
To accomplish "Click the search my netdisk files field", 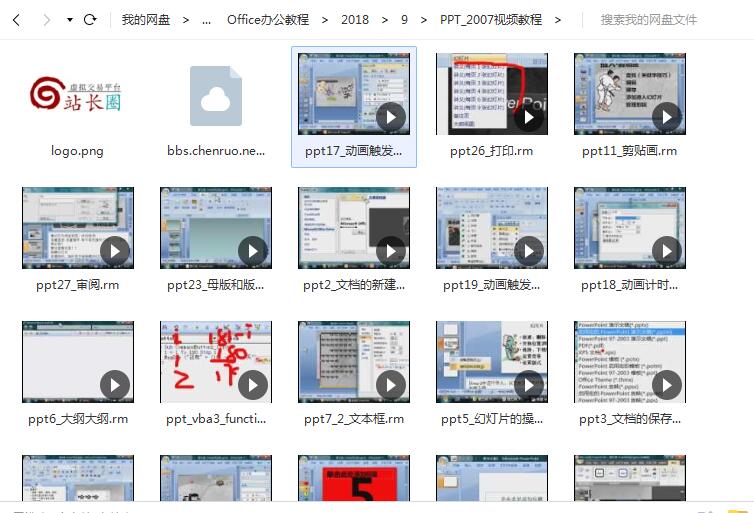I will coord(660,19).
